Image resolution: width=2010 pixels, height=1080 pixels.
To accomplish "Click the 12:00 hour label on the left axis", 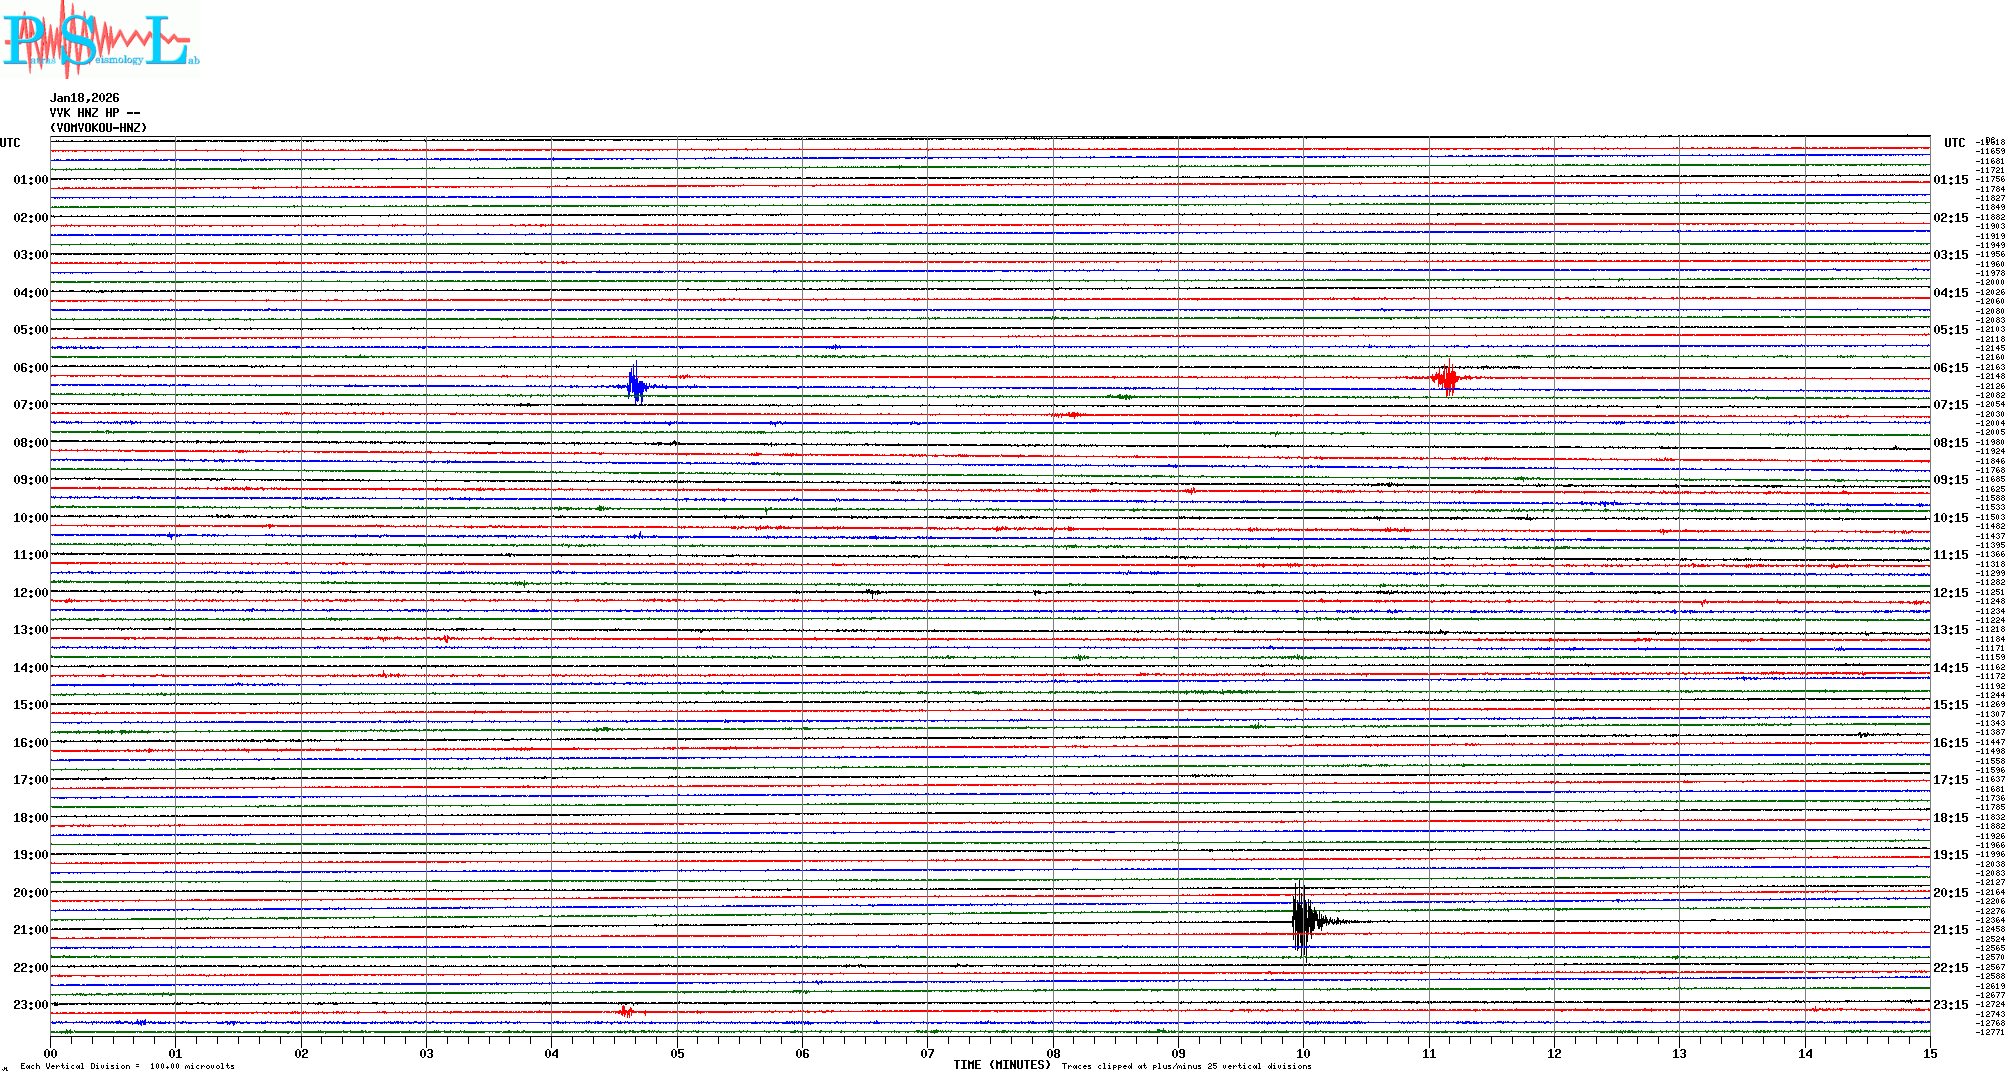I will pyautogui.click(x=30, y=593).
